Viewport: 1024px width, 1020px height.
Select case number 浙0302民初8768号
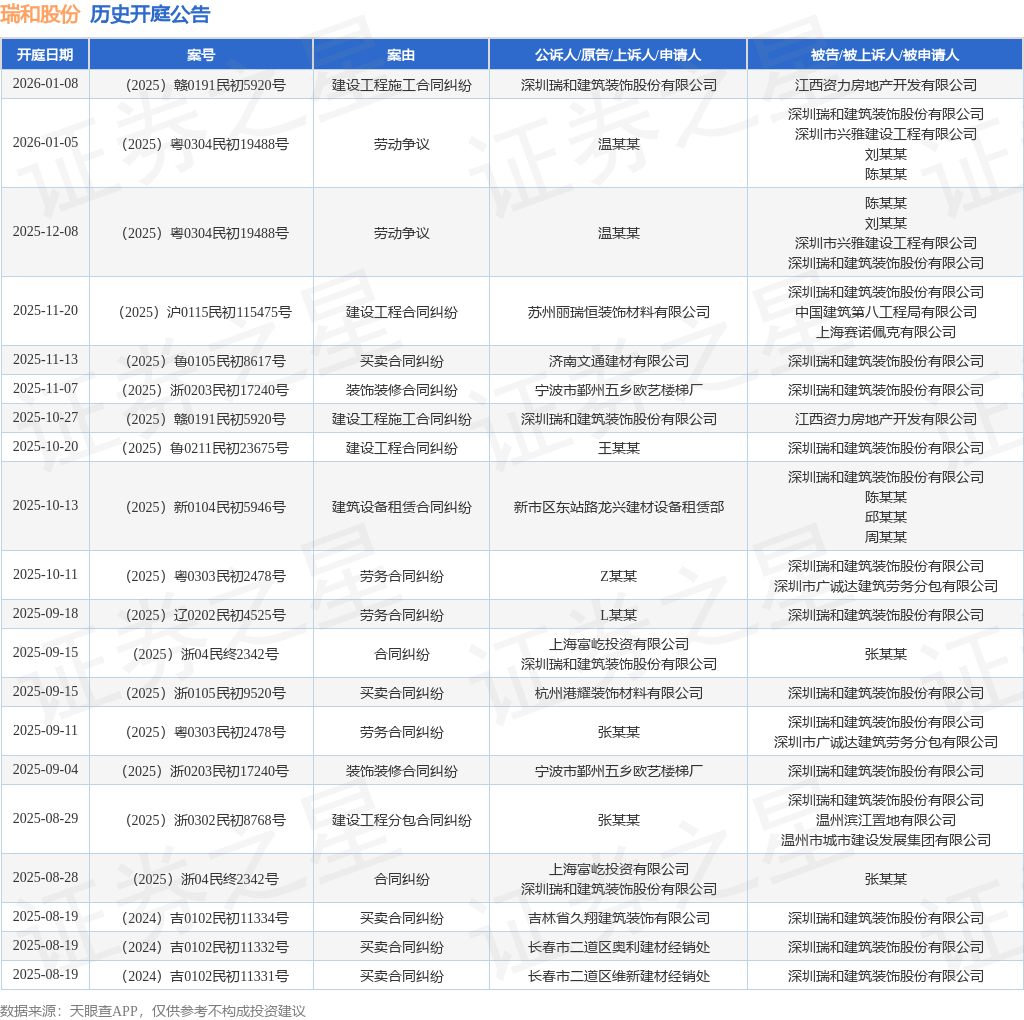[x=205, y=820]
